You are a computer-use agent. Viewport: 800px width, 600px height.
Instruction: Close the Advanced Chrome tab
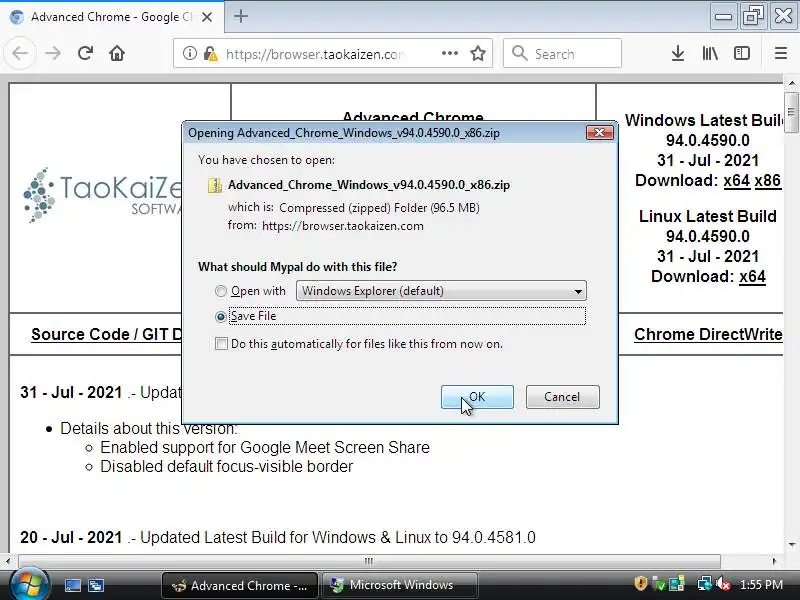(x=207, y=17)
